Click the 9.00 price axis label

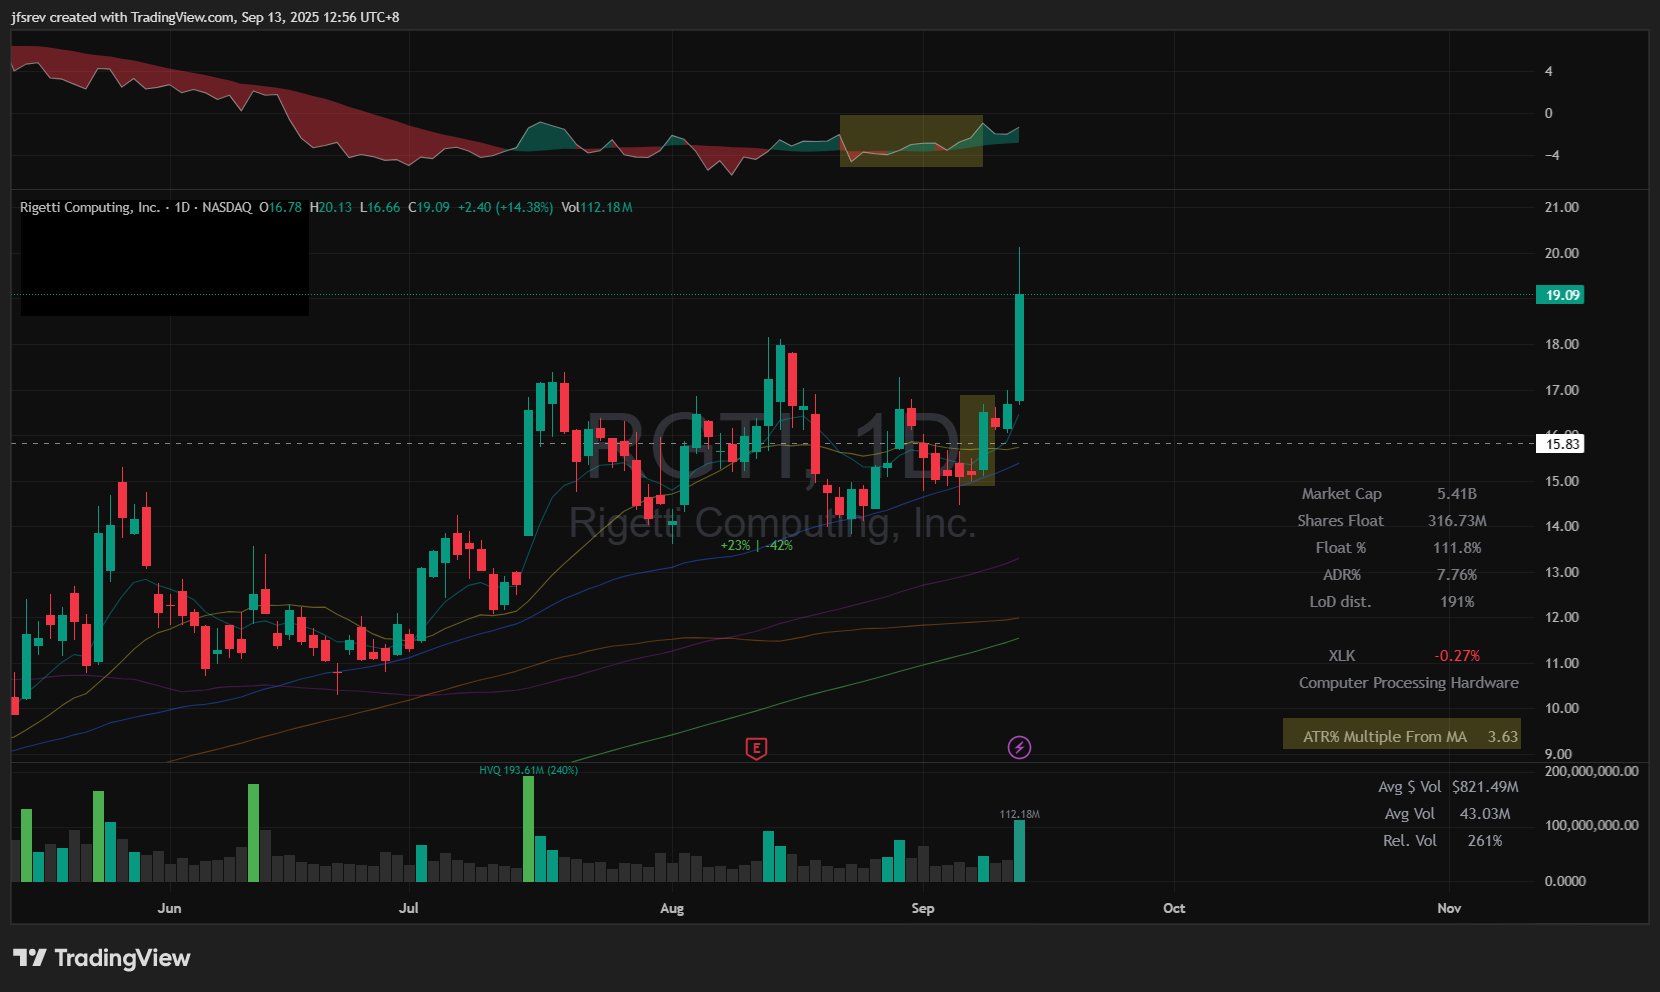[1558, 754]
